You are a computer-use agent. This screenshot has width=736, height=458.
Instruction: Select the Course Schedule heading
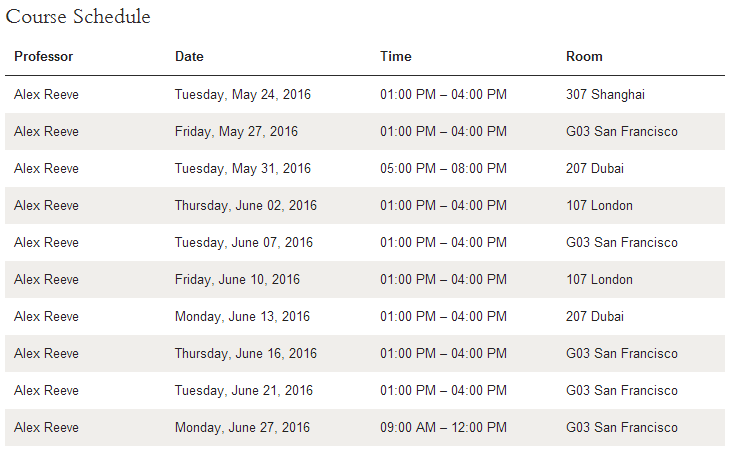78,16
